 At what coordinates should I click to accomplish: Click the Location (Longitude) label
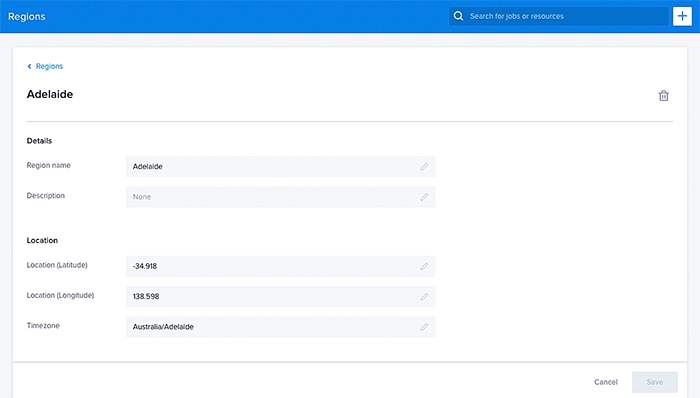[60, 295]
